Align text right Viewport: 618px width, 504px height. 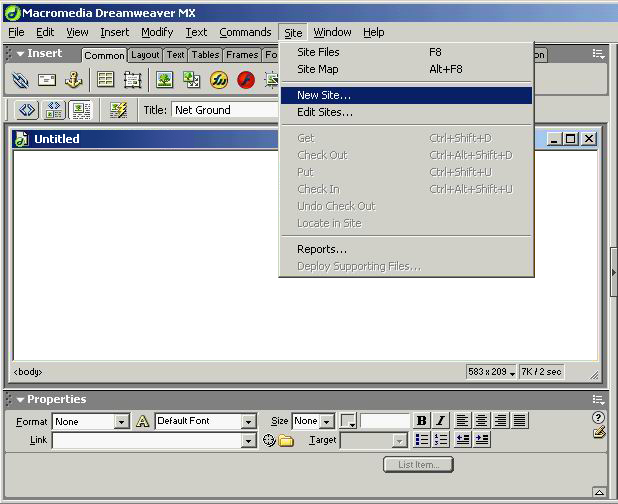[x=500, y=420]
